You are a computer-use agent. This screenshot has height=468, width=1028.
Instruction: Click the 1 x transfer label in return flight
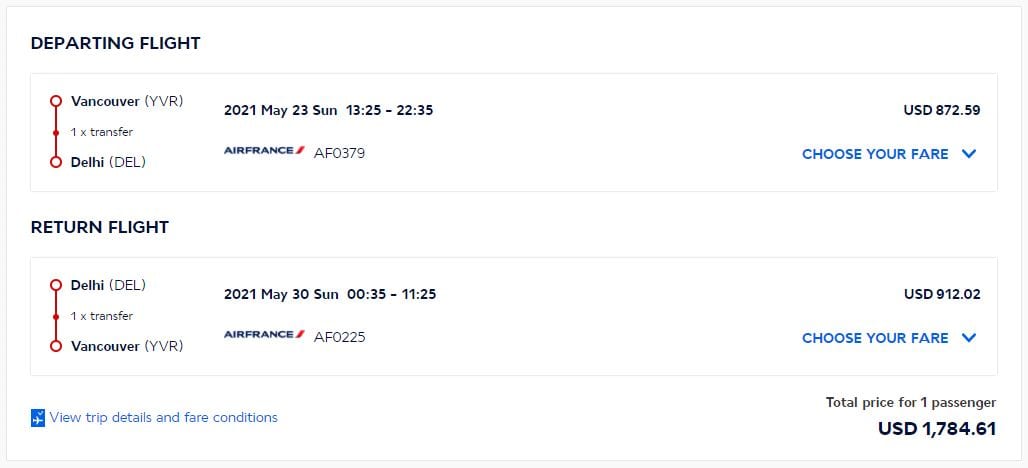tap(102, 316)
